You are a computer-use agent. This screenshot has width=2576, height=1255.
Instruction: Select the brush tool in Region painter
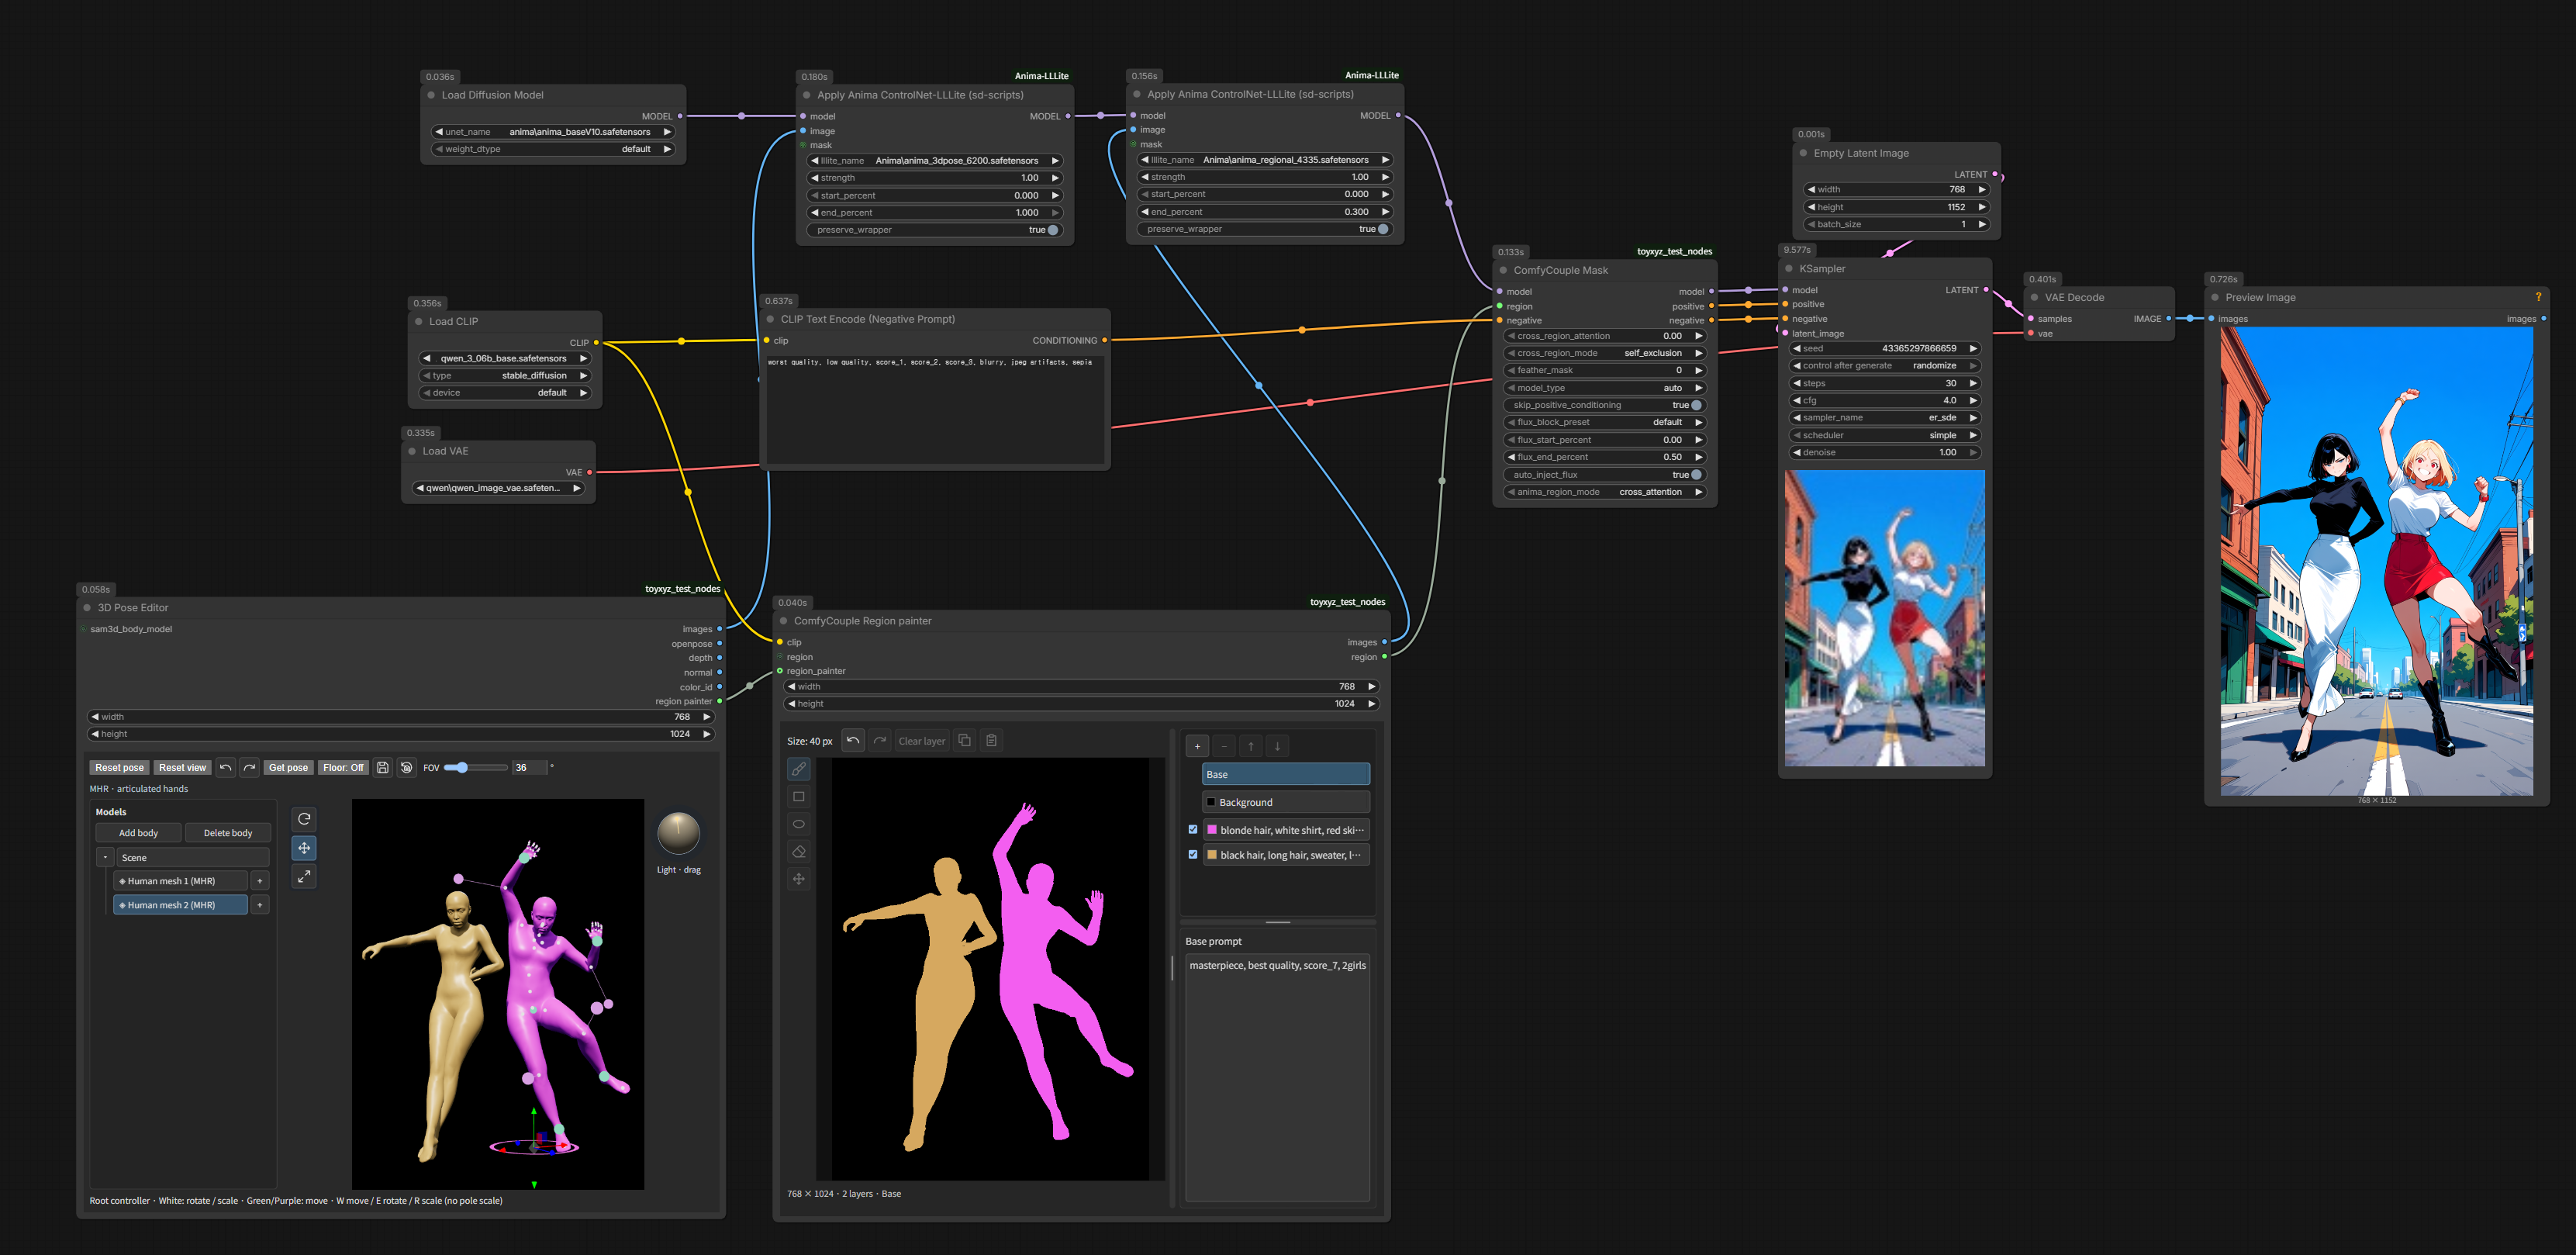click(798, 769)
